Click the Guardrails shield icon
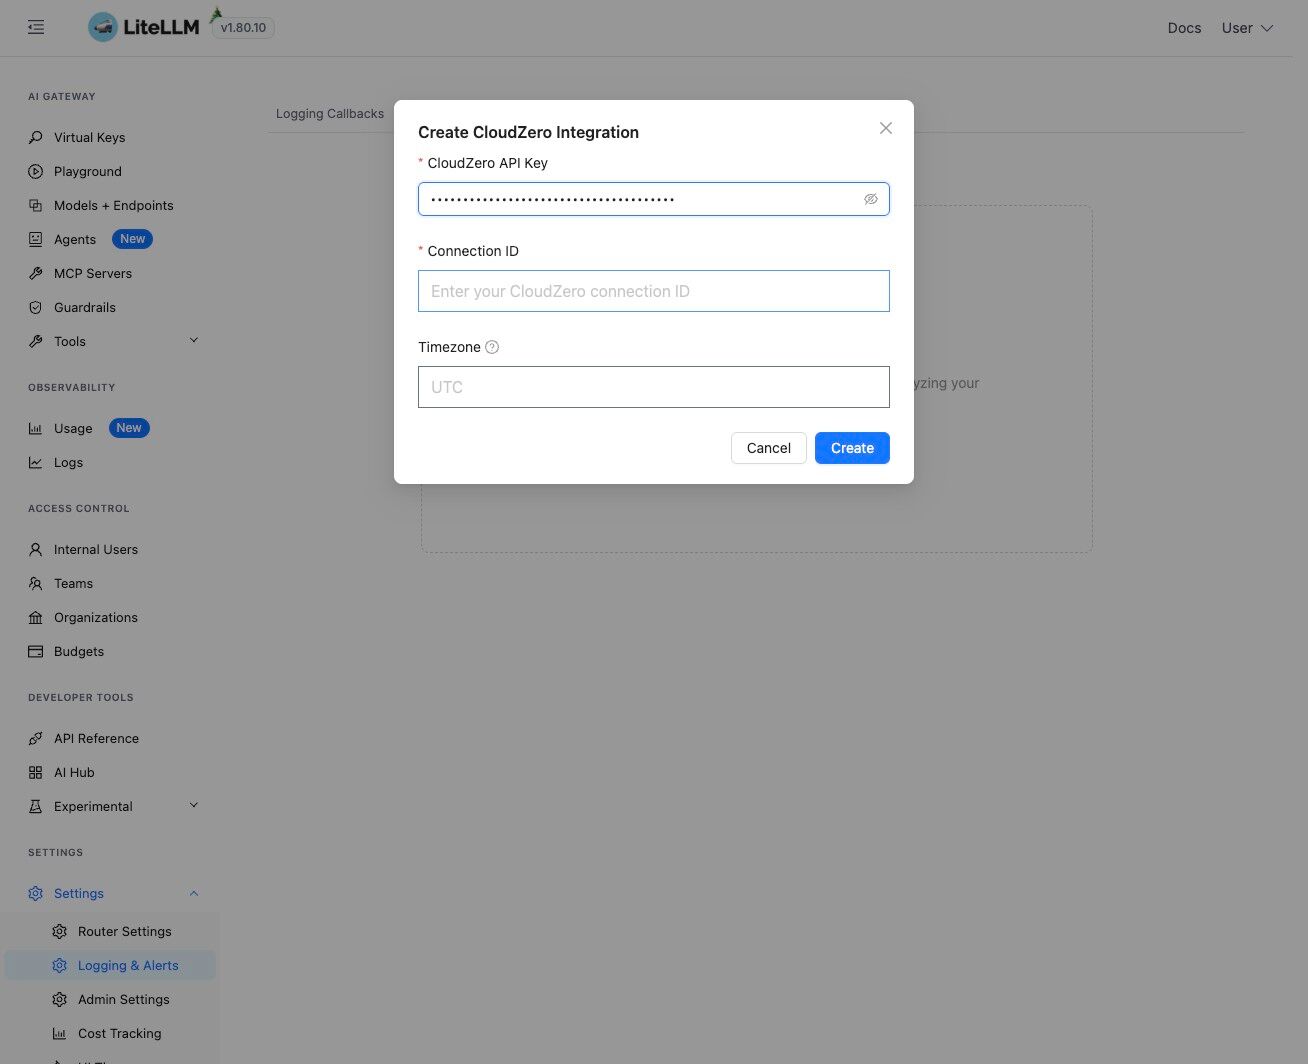The height and width of the screenshot is (1064, 1308). [36, 307]
